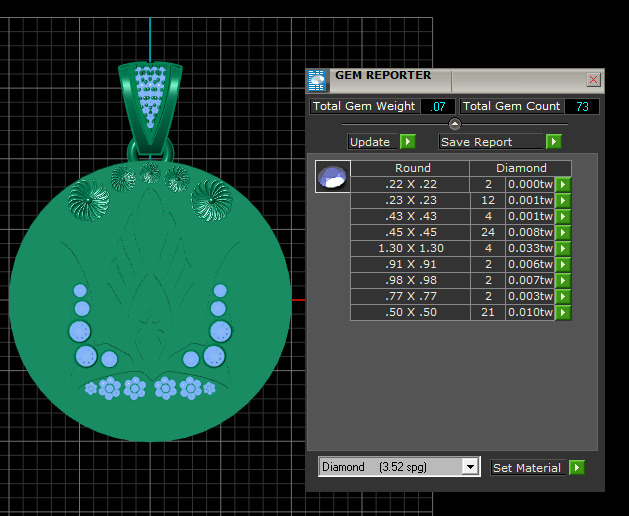Viewport: 629px width, 516px height.
Task: Collapse the panel using the round arrow handle
Action: click(455, 124)
